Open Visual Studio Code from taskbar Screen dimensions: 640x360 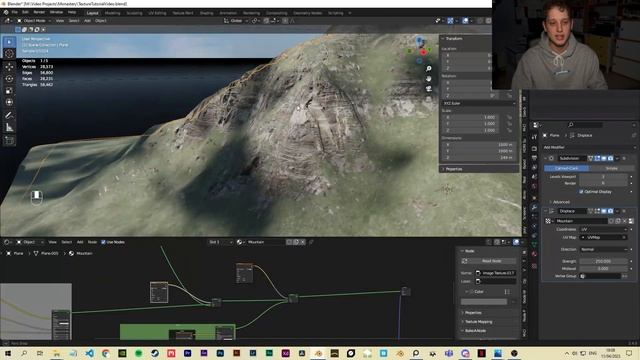(x=89, y=353)
